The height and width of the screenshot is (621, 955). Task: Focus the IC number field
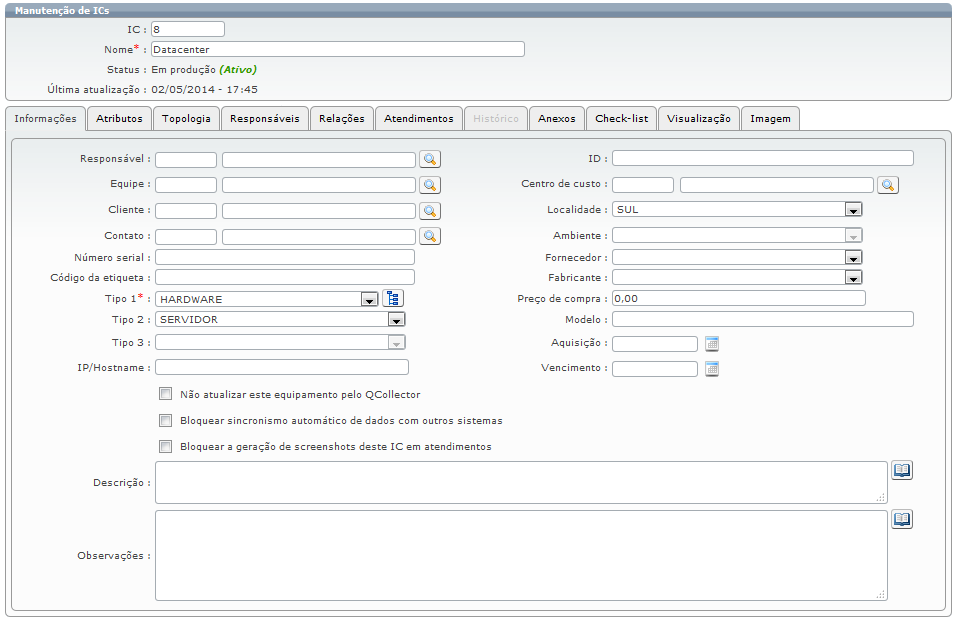[188, 29]
